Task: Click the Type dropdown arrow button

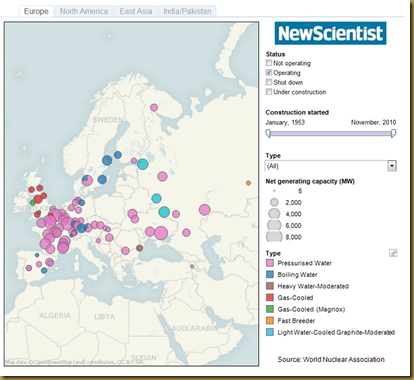Action: point(392,166)
